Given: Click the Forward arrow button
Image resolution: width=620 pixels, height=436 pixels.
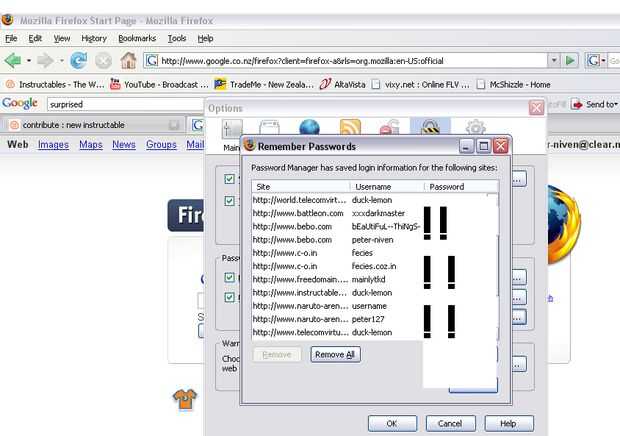Looking at the screenshot, I should 45,61.
